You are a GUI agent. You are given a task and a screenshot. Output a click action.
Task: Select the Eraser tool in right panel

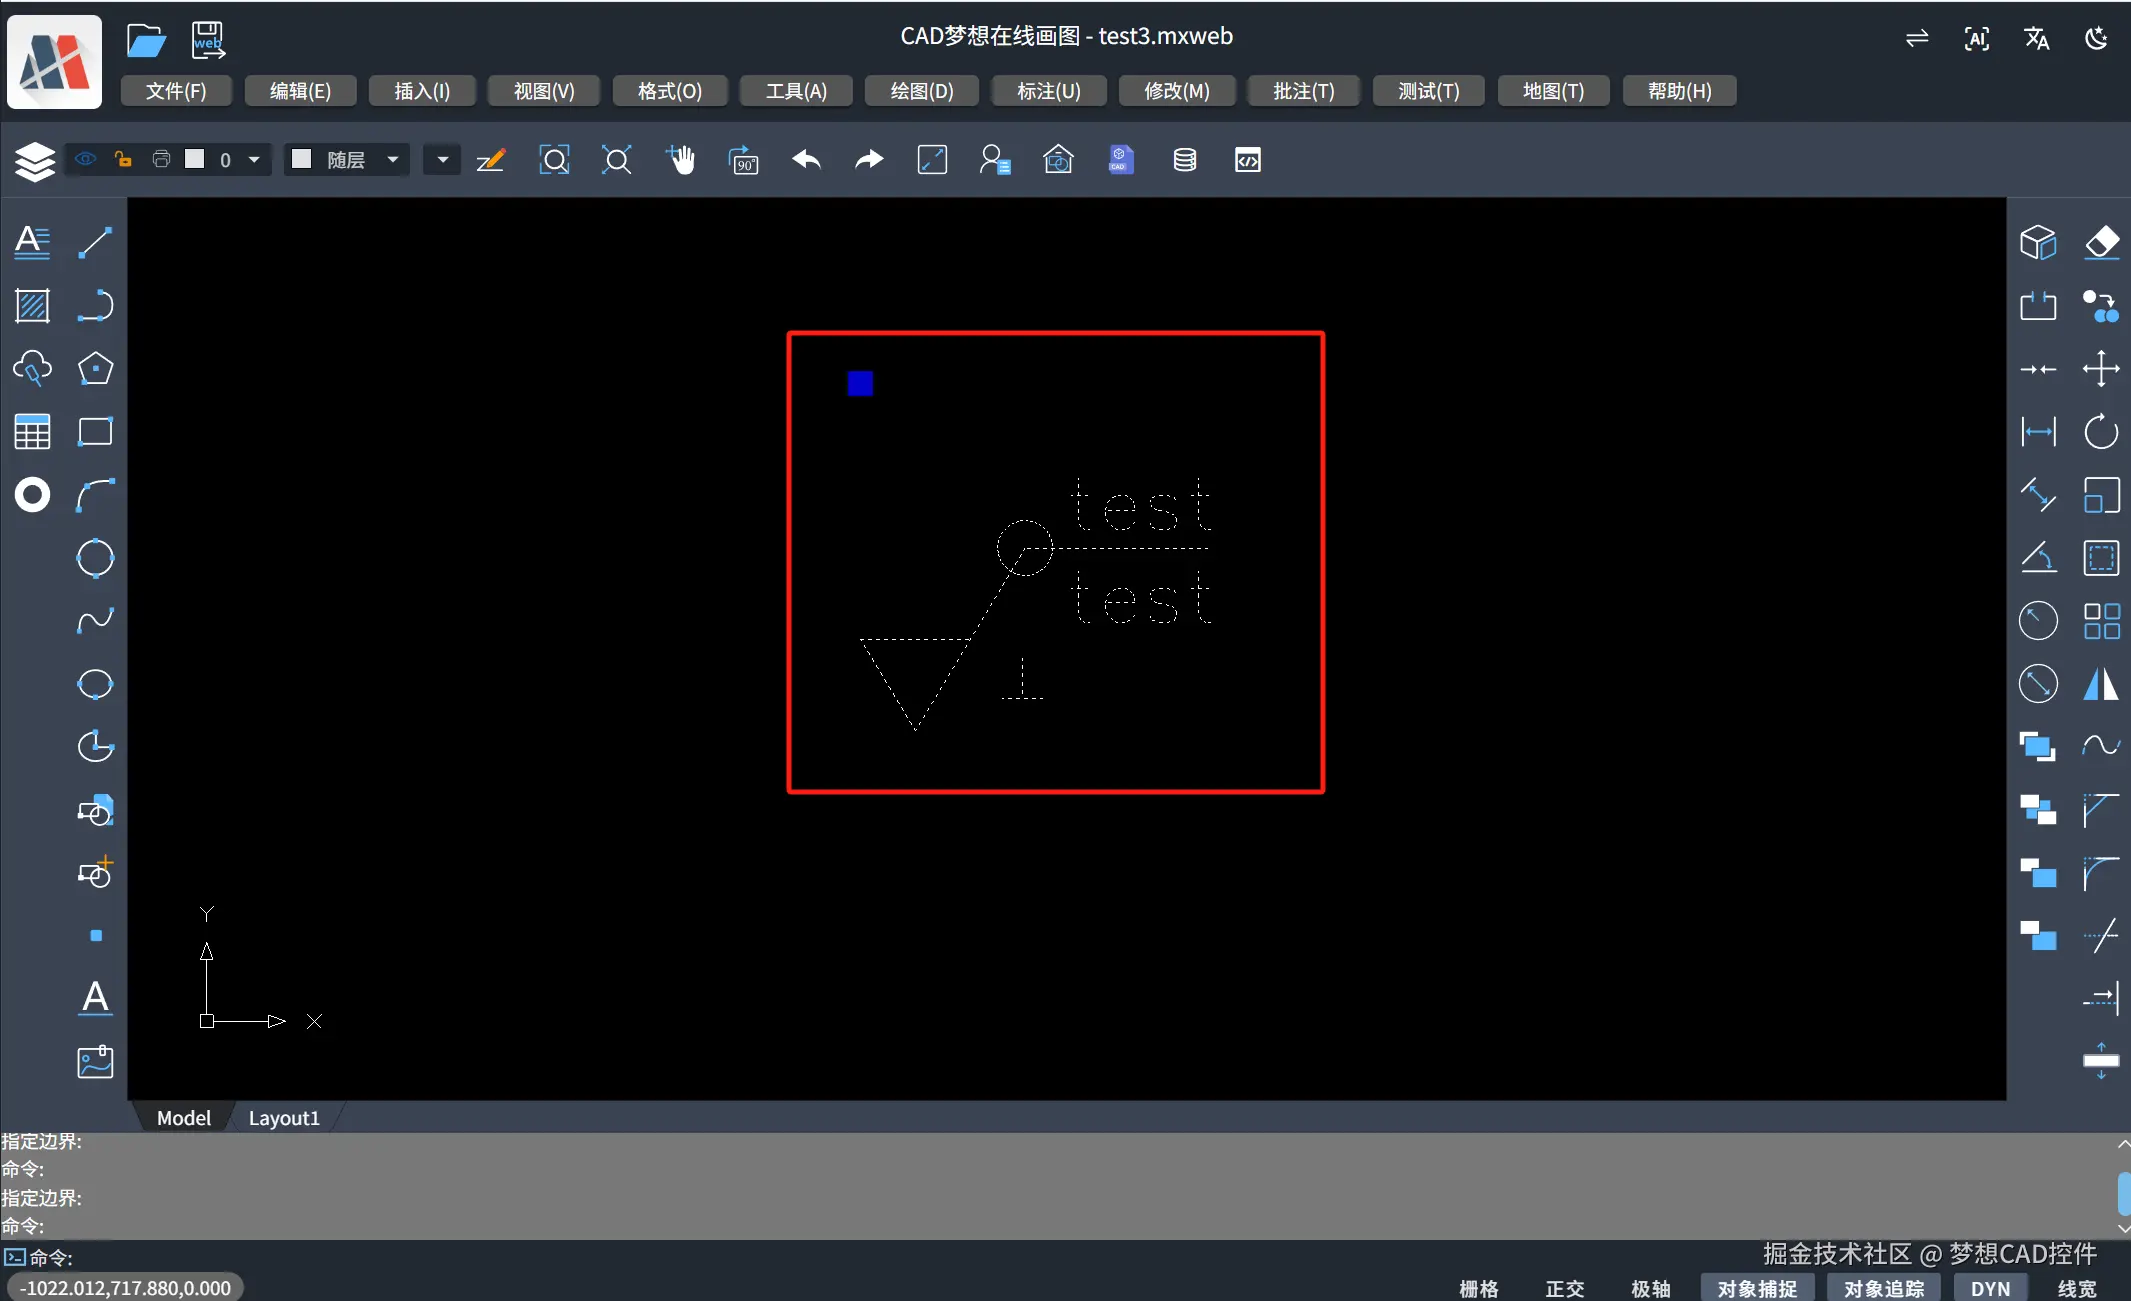tap(2102, 242)
